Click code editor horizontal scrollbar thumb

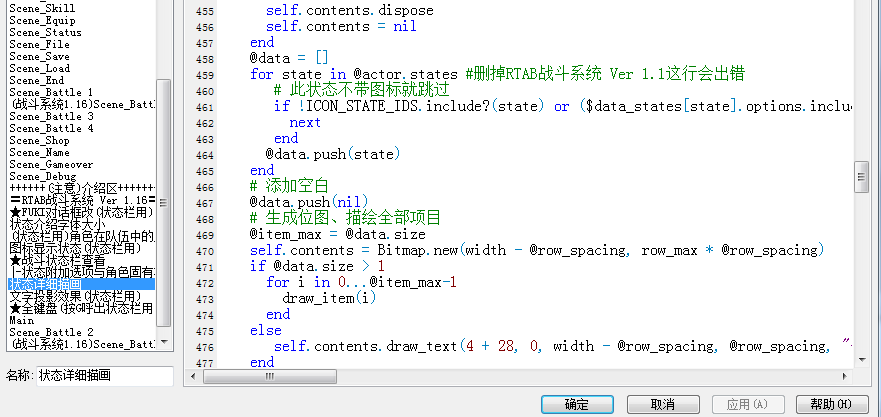point(270,376)
